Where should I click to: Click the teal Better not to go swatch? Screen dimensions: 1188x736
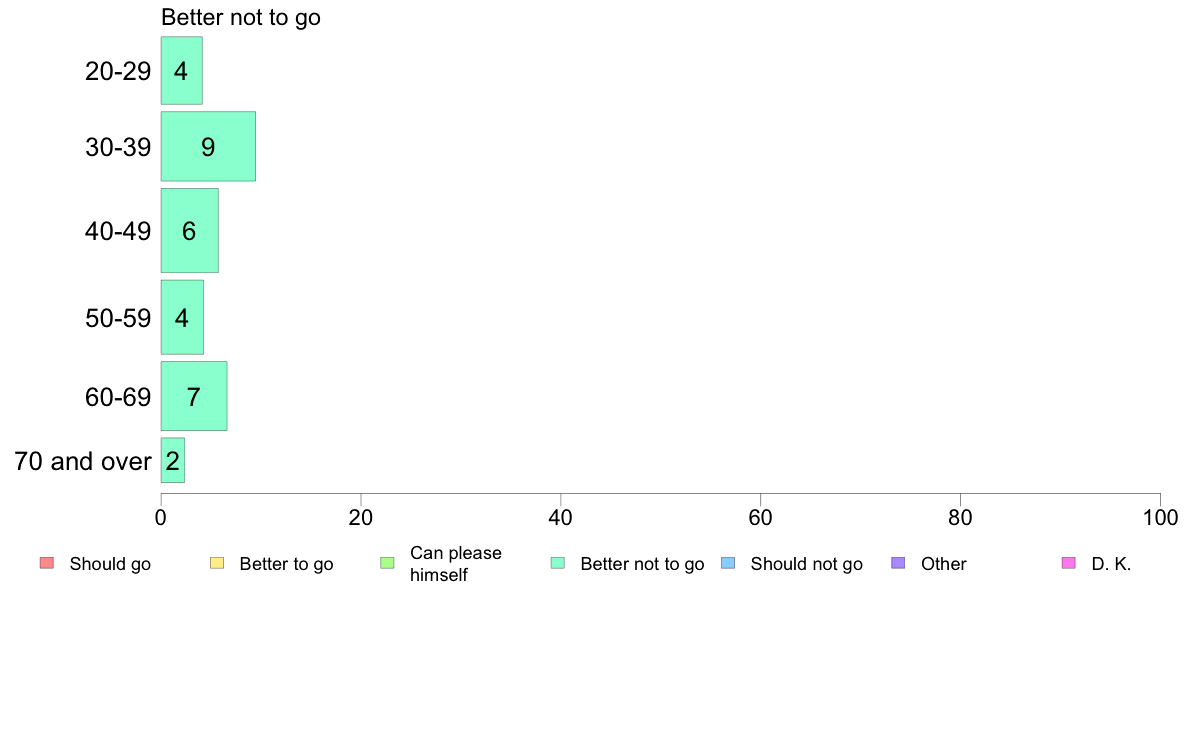point(558,563)
